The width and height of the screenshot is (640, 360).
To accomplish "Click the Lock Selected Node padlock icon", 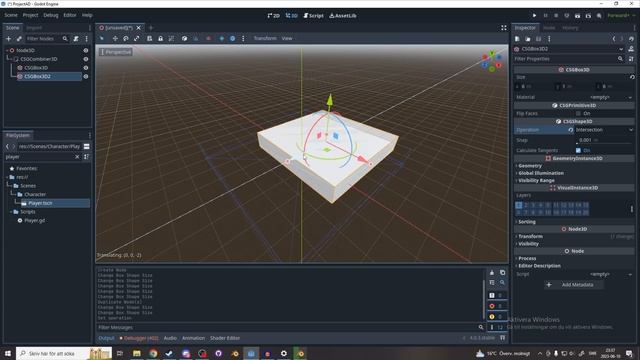I will click(x=160, y=38).
